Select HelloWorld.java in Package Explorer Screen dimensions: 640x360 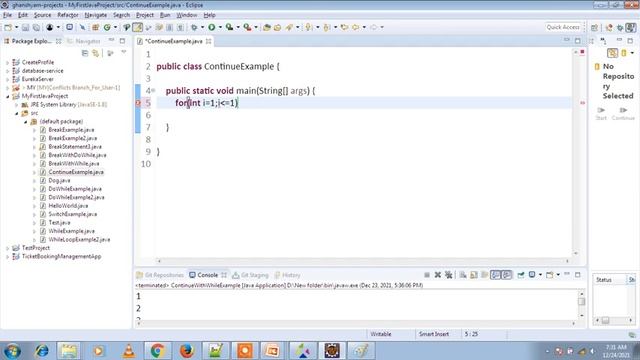click(x=68, y=206)
